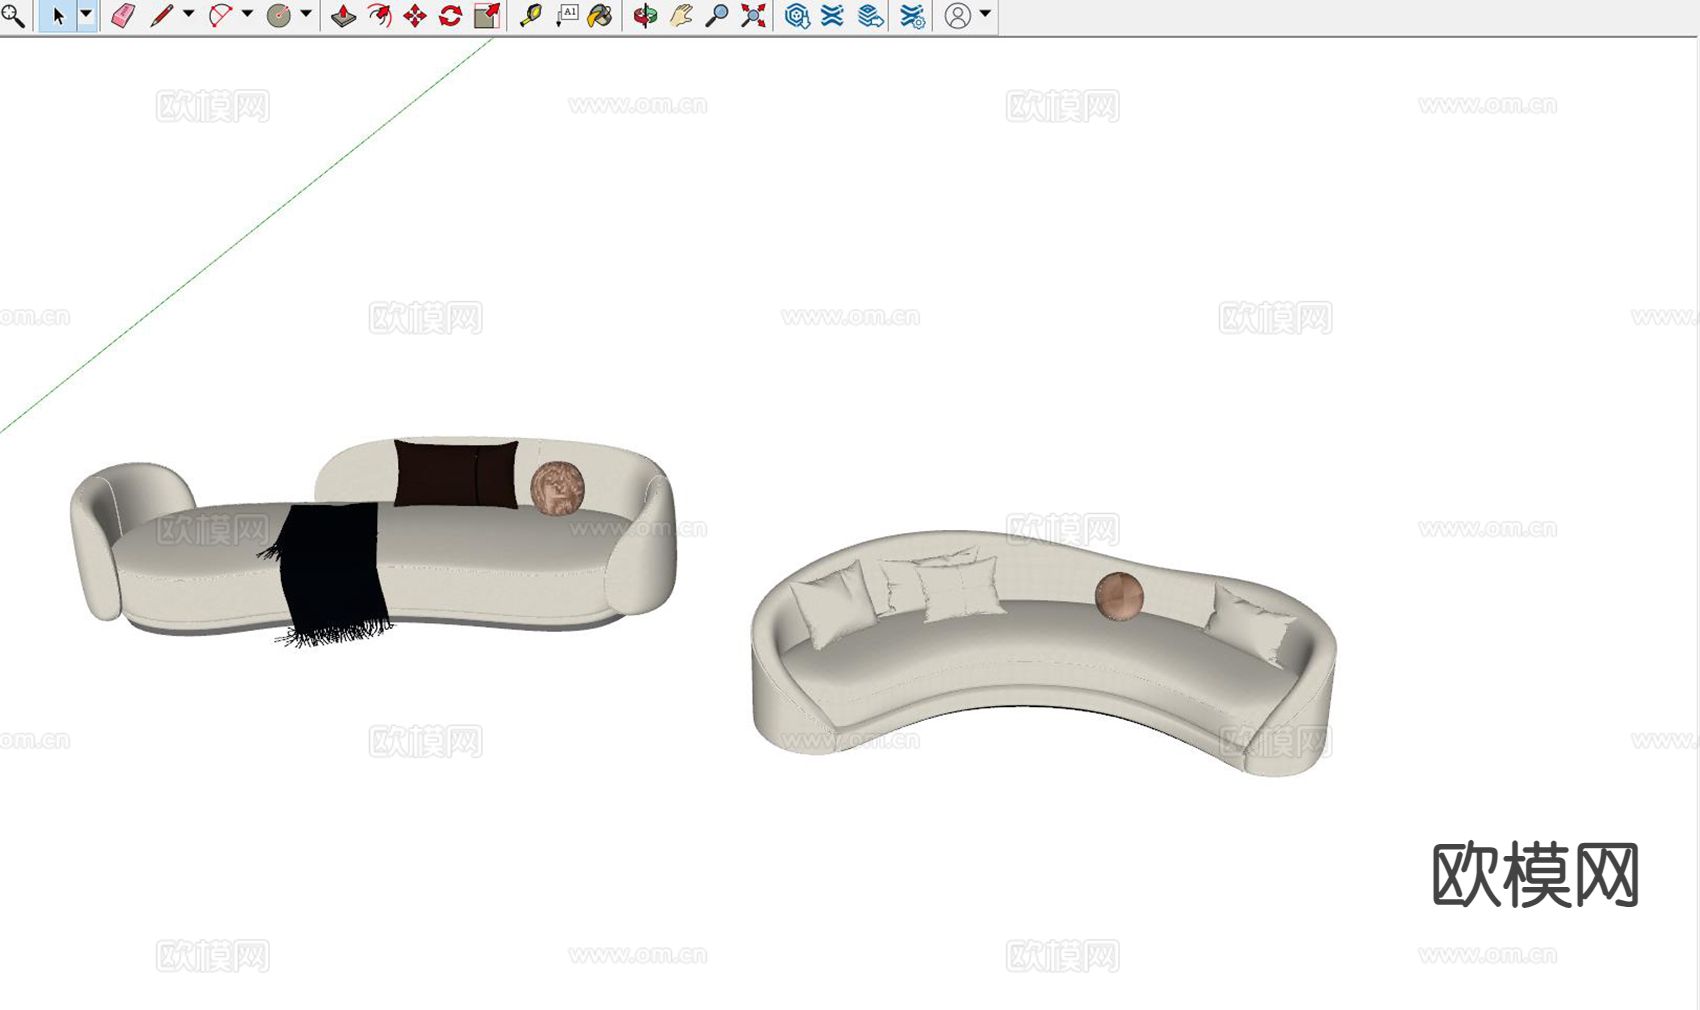Select the Orbit tool
This screenshot has height=1010, width=1700.
tap(645, 15)
